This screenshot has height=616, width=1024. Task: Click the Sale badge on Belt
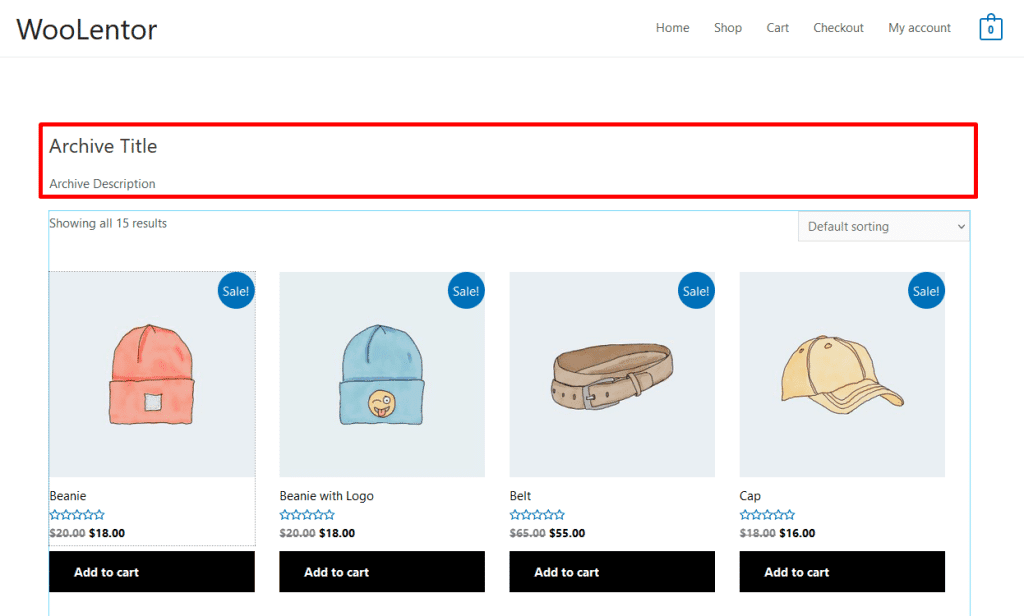pyautogui.click(x=696, y=291)
